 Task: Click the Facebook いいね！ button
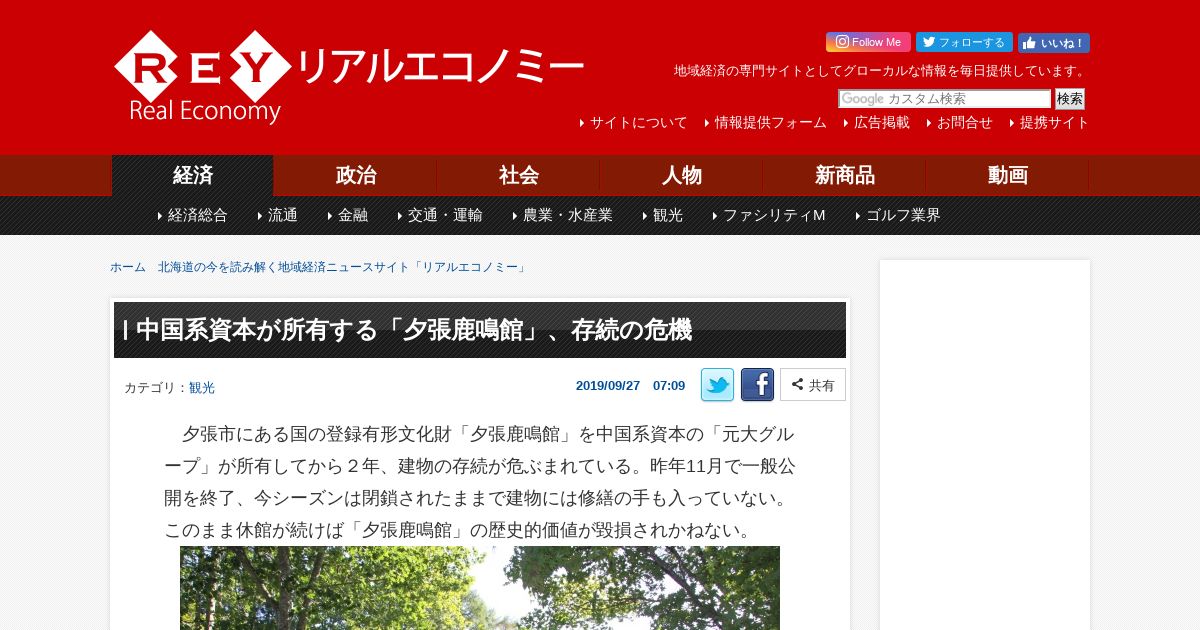click(x=1054, y=43)
